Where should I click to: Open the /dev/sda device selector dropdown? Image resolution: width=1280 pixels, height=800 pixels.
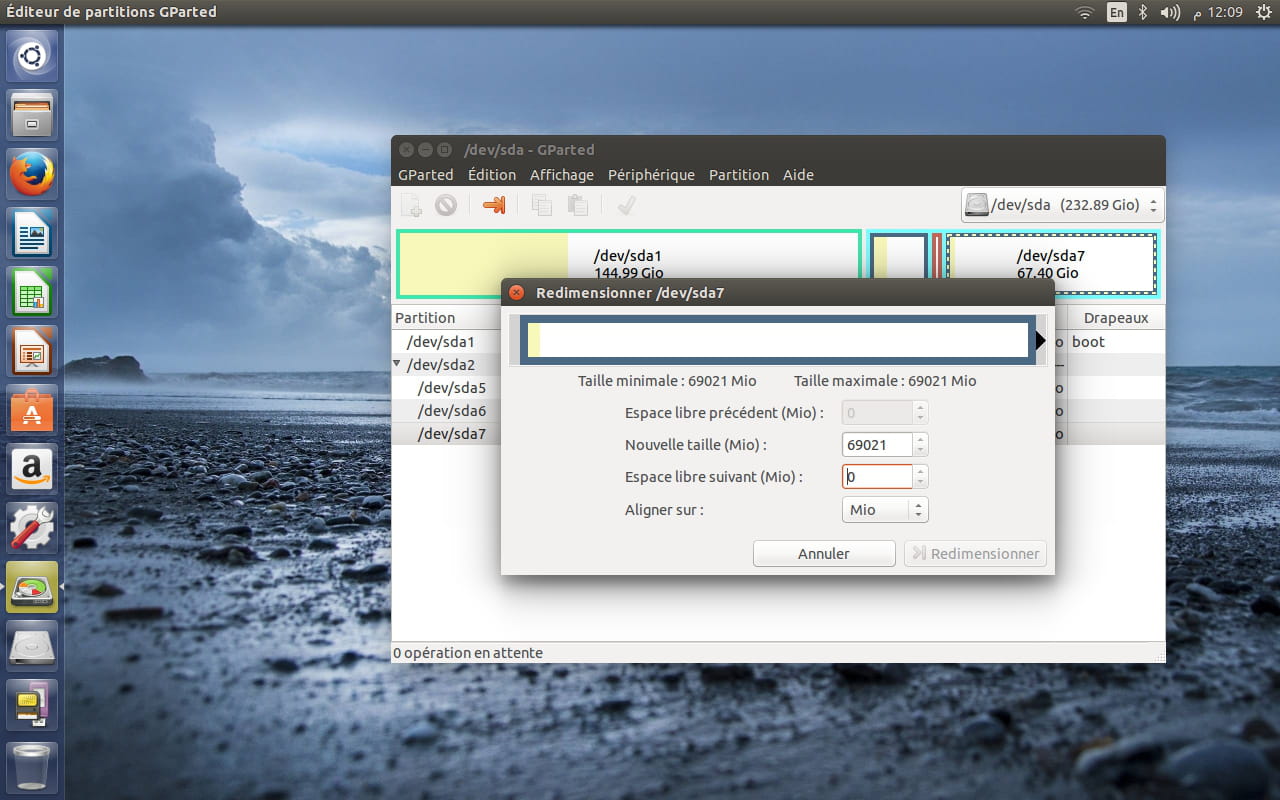(1063, 205)
